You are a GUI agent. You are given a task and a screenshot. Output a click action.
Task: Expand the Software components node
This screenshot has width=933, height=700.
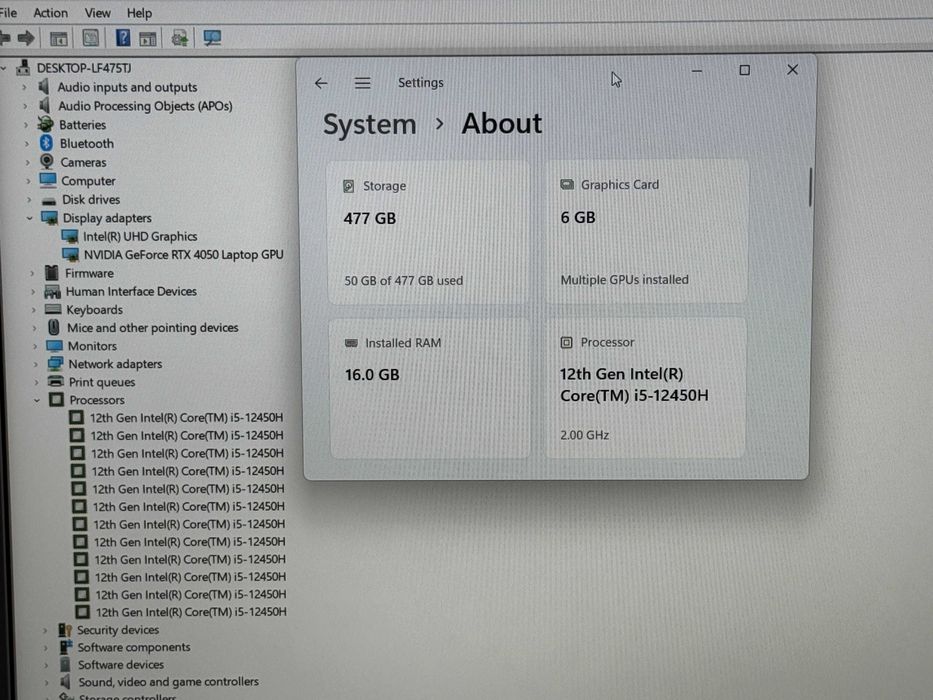tap(45, 648)
